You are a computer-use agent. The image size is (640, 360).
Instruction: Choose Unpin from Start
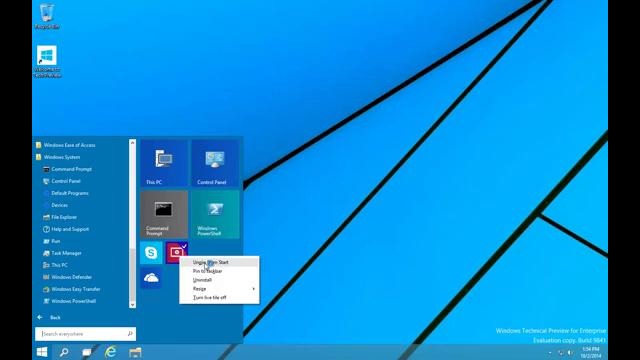click(x=219, y=262)
